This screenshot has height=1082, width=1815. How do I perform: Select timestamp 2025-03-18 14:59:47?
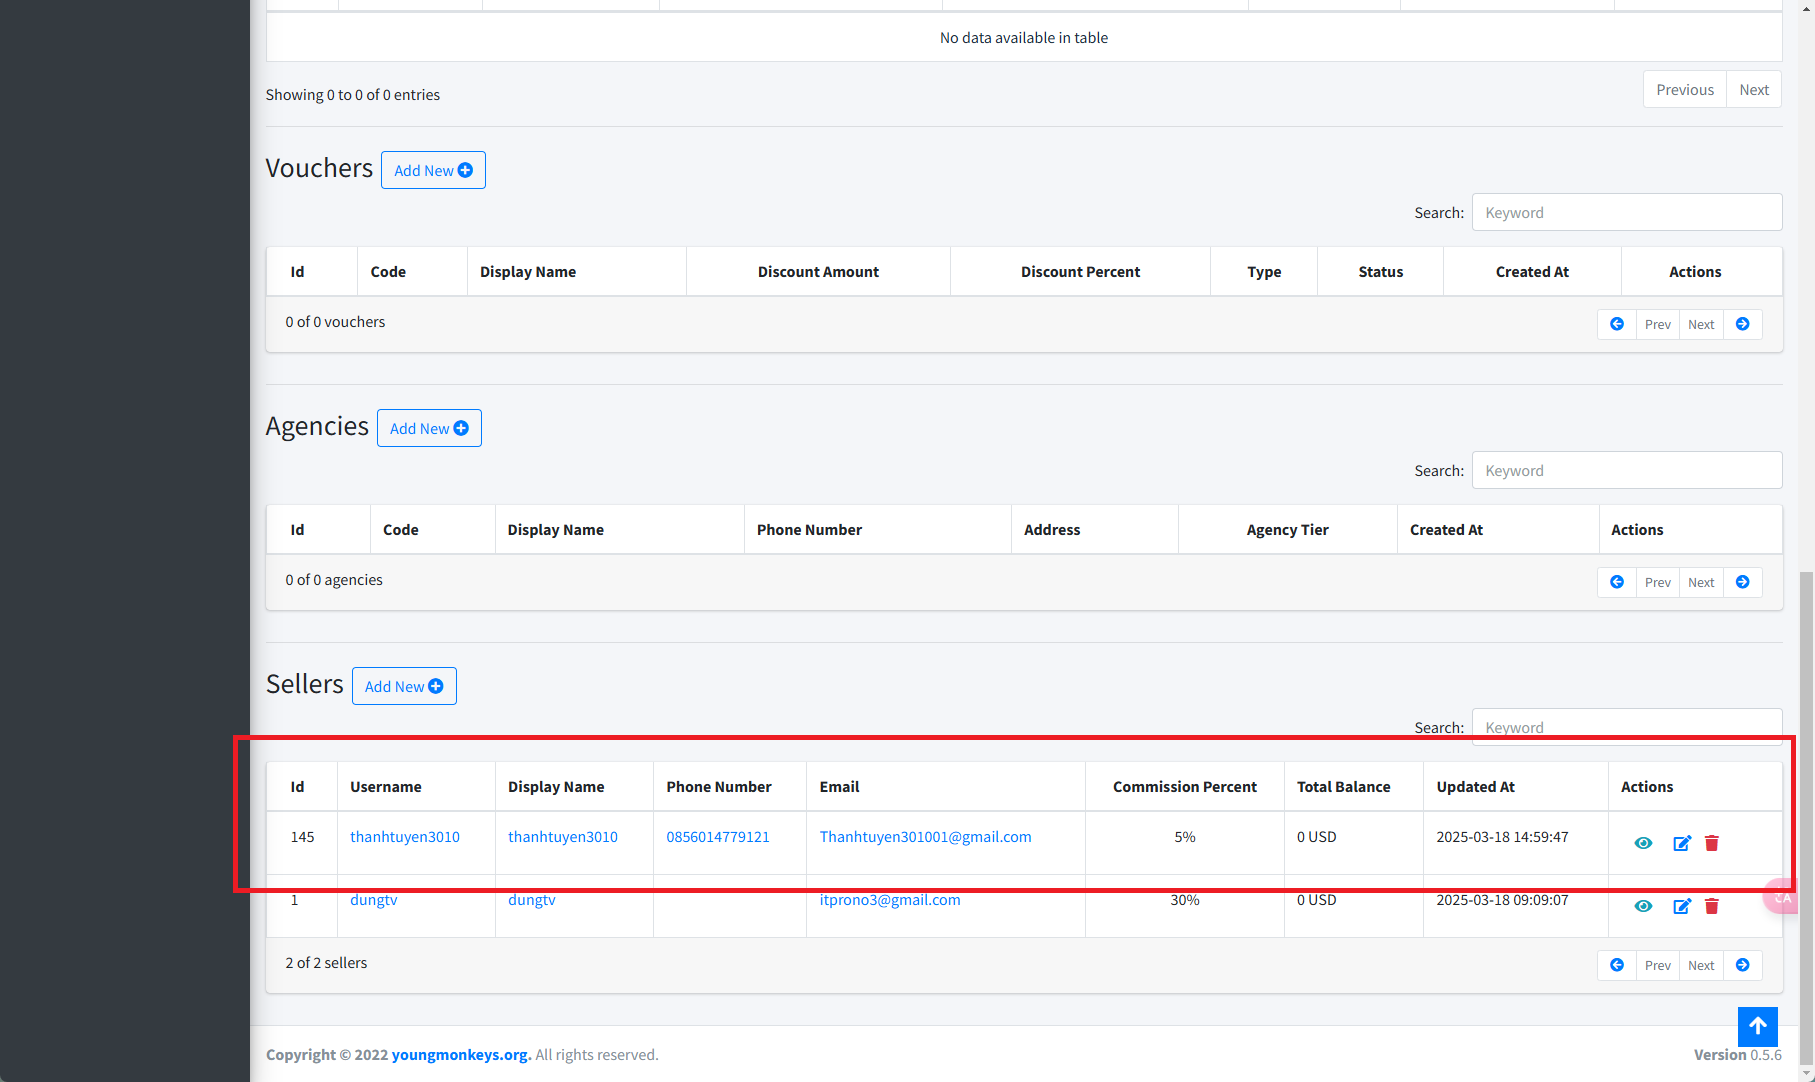(1502, 837)
